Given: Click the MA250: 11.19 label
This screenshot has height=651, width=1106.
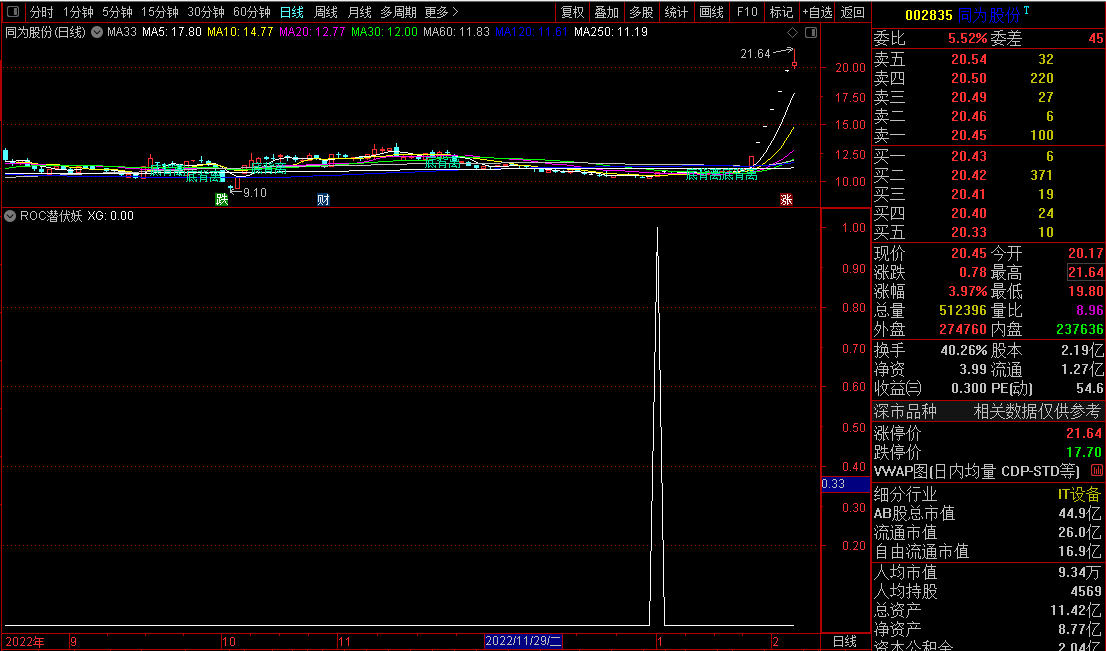Looking at the screenshot, I should pos(611,32).
